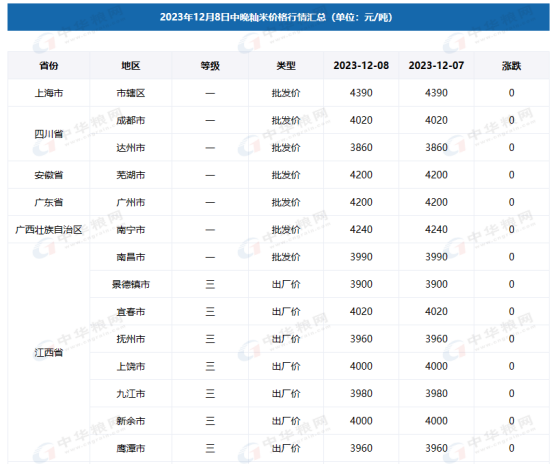This screenshot has height=465, width=554.
Task: Select the 2023-12-08 column header
Action: click(x=361, y=65)
